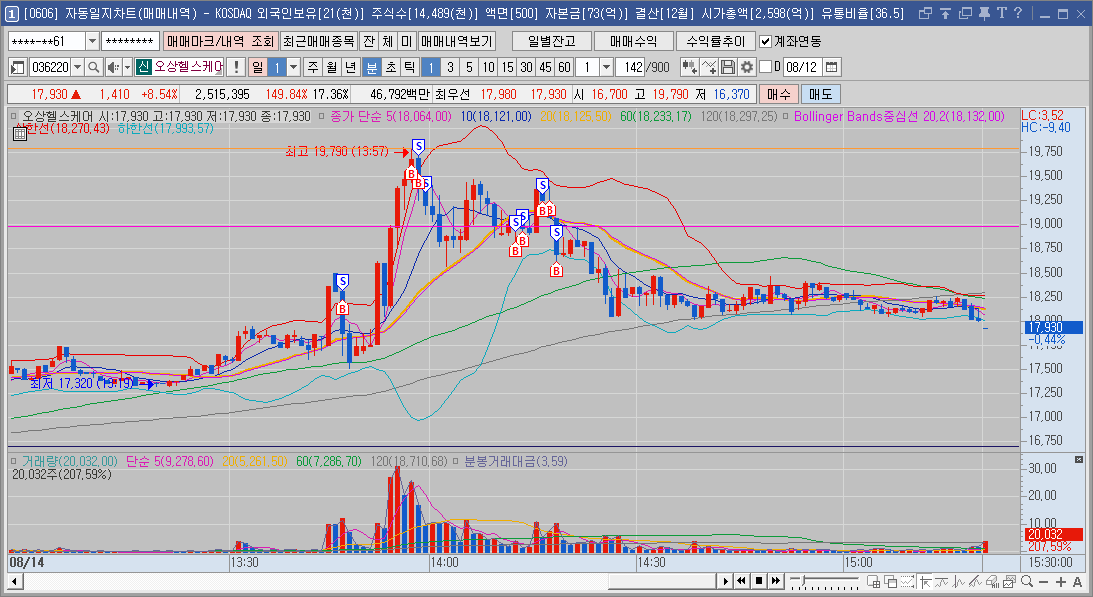This screenshot has width=1093, height=597.
Task: Toggle the D checkbox next to date field
Action: [x=765, y=67]
